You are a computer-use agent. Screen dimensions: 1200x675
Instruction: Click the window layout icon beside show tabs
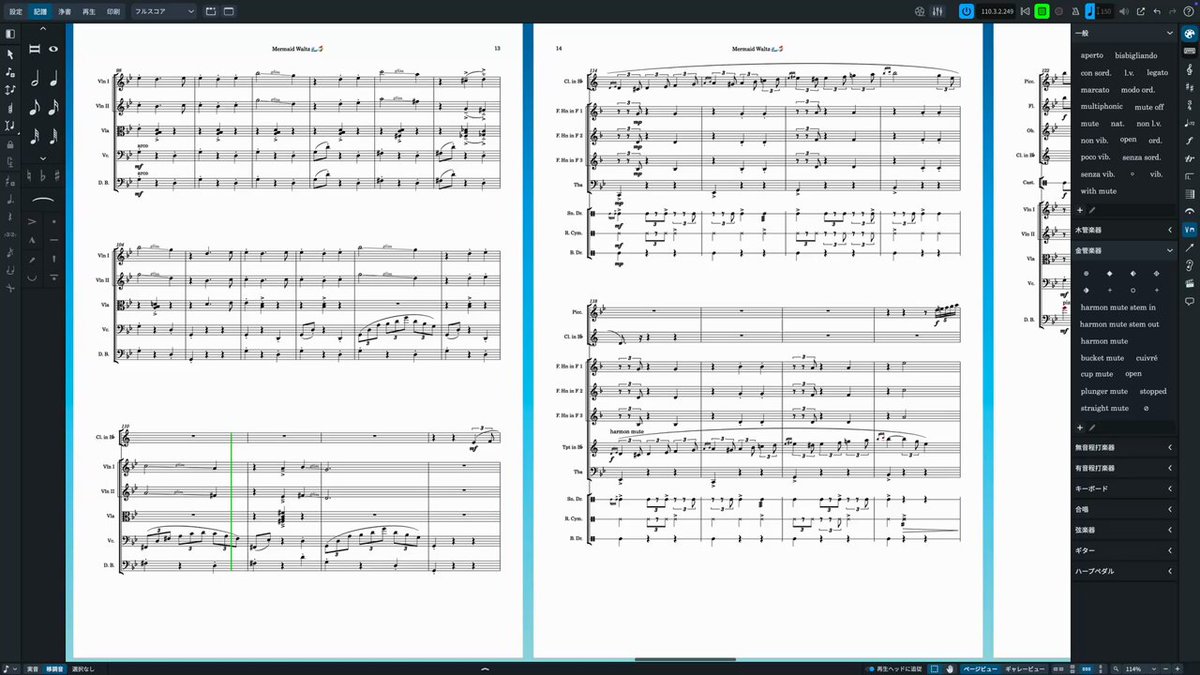point(228,11)
